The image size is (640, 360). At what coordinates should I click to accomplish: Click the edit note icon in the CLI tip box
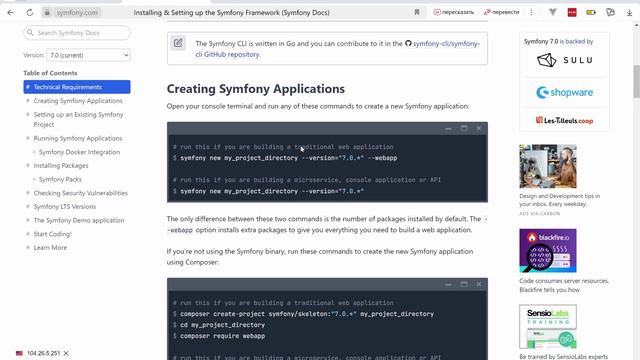pyautogui.click(x=178, y=43)
